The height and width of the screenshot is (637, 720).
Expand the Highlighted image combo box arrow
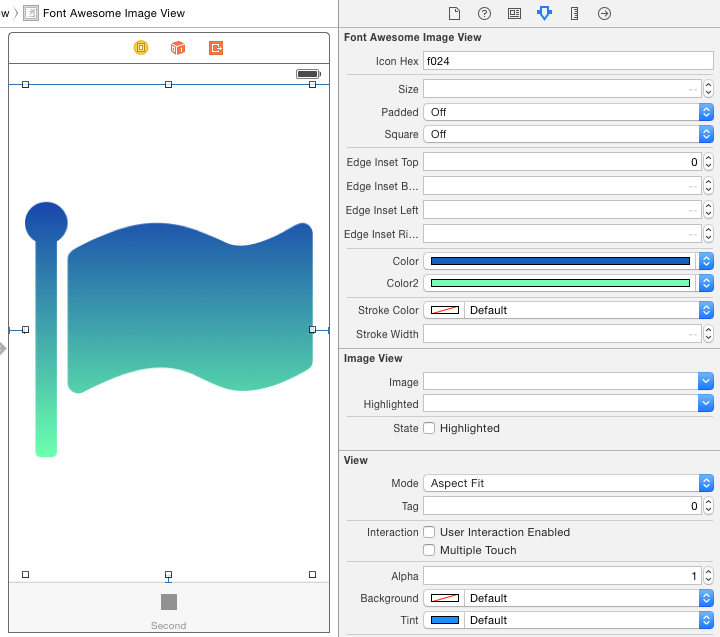click(706, 403)
